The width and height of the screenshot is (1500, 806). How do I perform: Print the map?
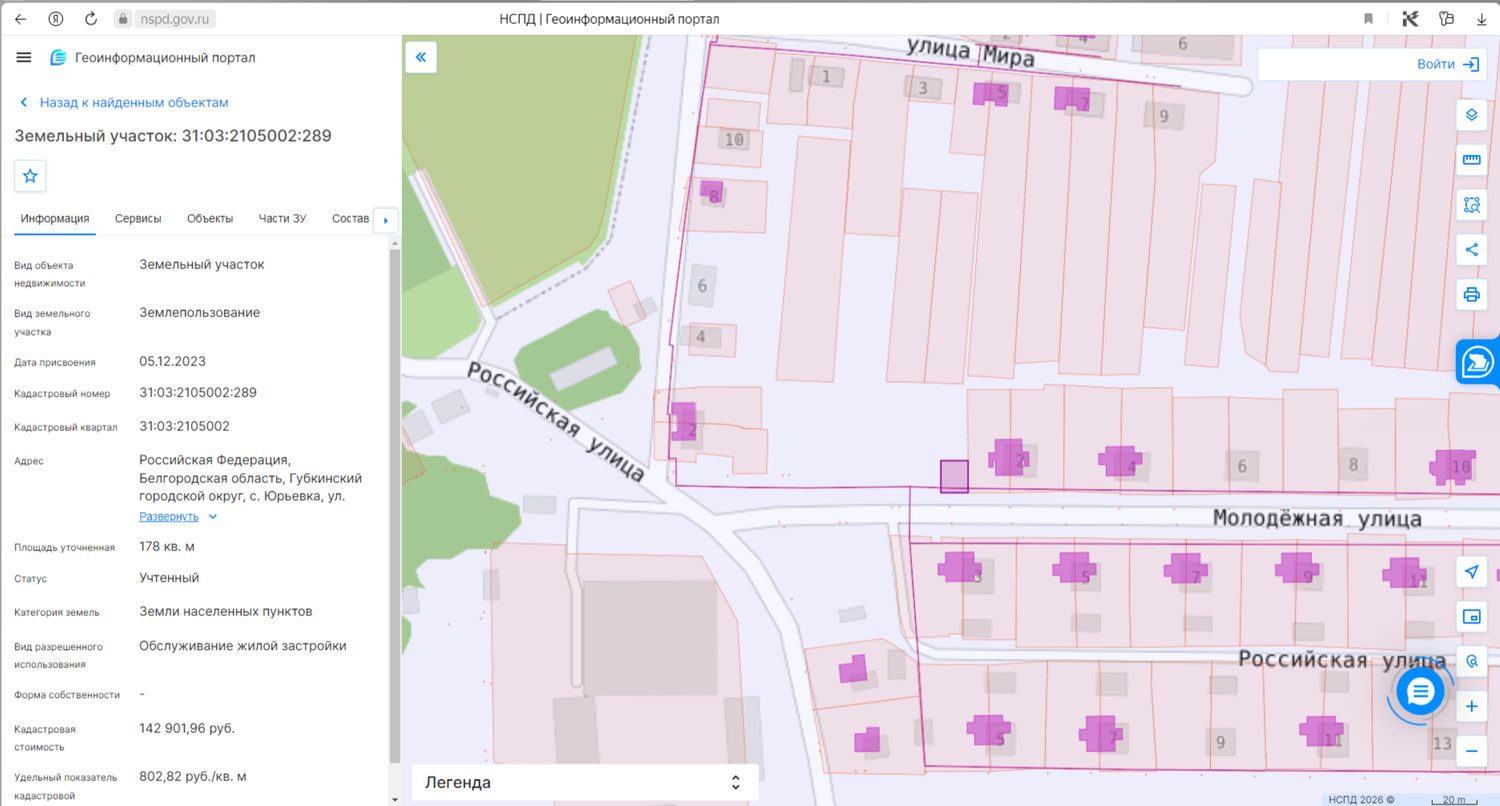point(1471,295)
